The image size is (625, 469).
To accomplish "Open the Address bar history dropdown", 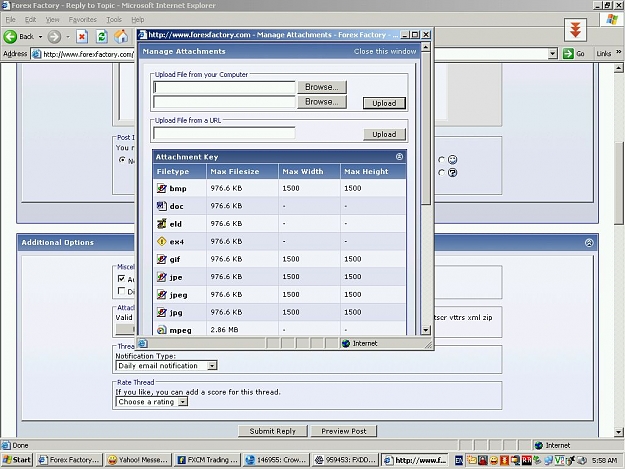I will pyautogui.click(x=552, y=54).
